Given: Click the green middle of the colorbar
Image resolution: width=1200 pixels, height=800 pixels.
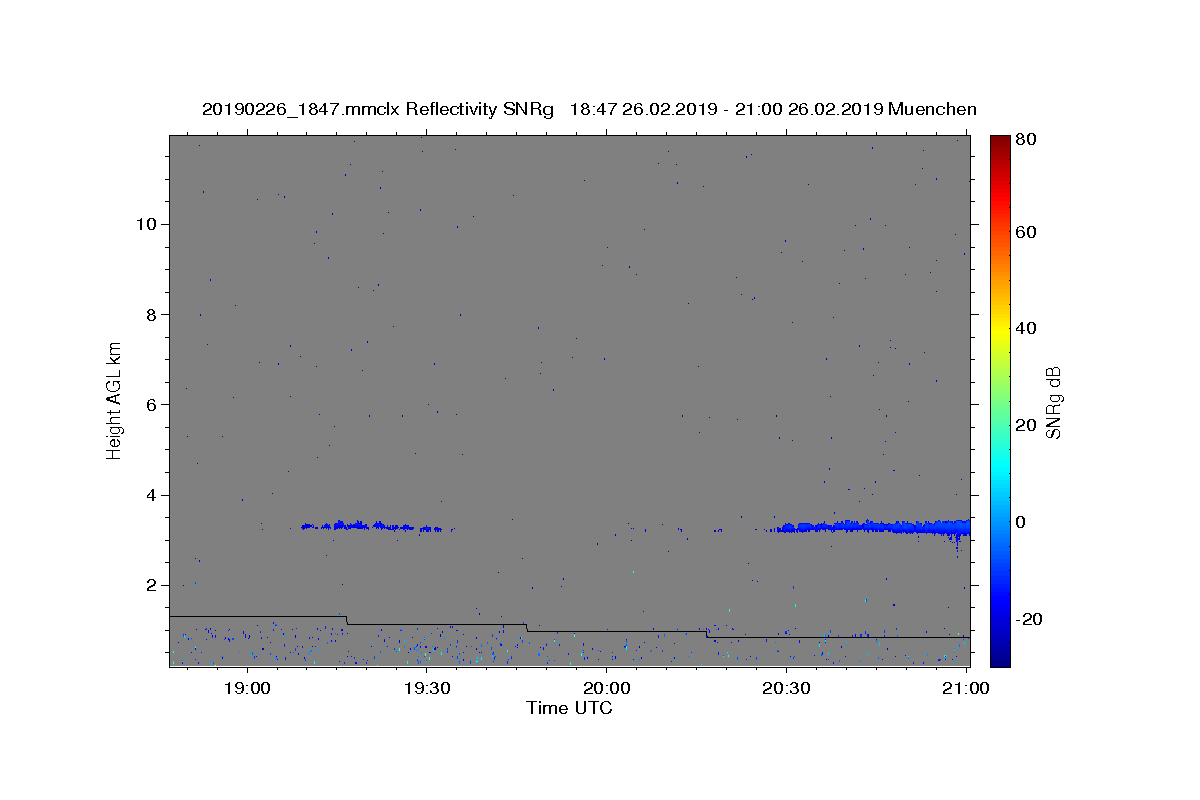Looking at the screenshot, I should click(1000, 400).
